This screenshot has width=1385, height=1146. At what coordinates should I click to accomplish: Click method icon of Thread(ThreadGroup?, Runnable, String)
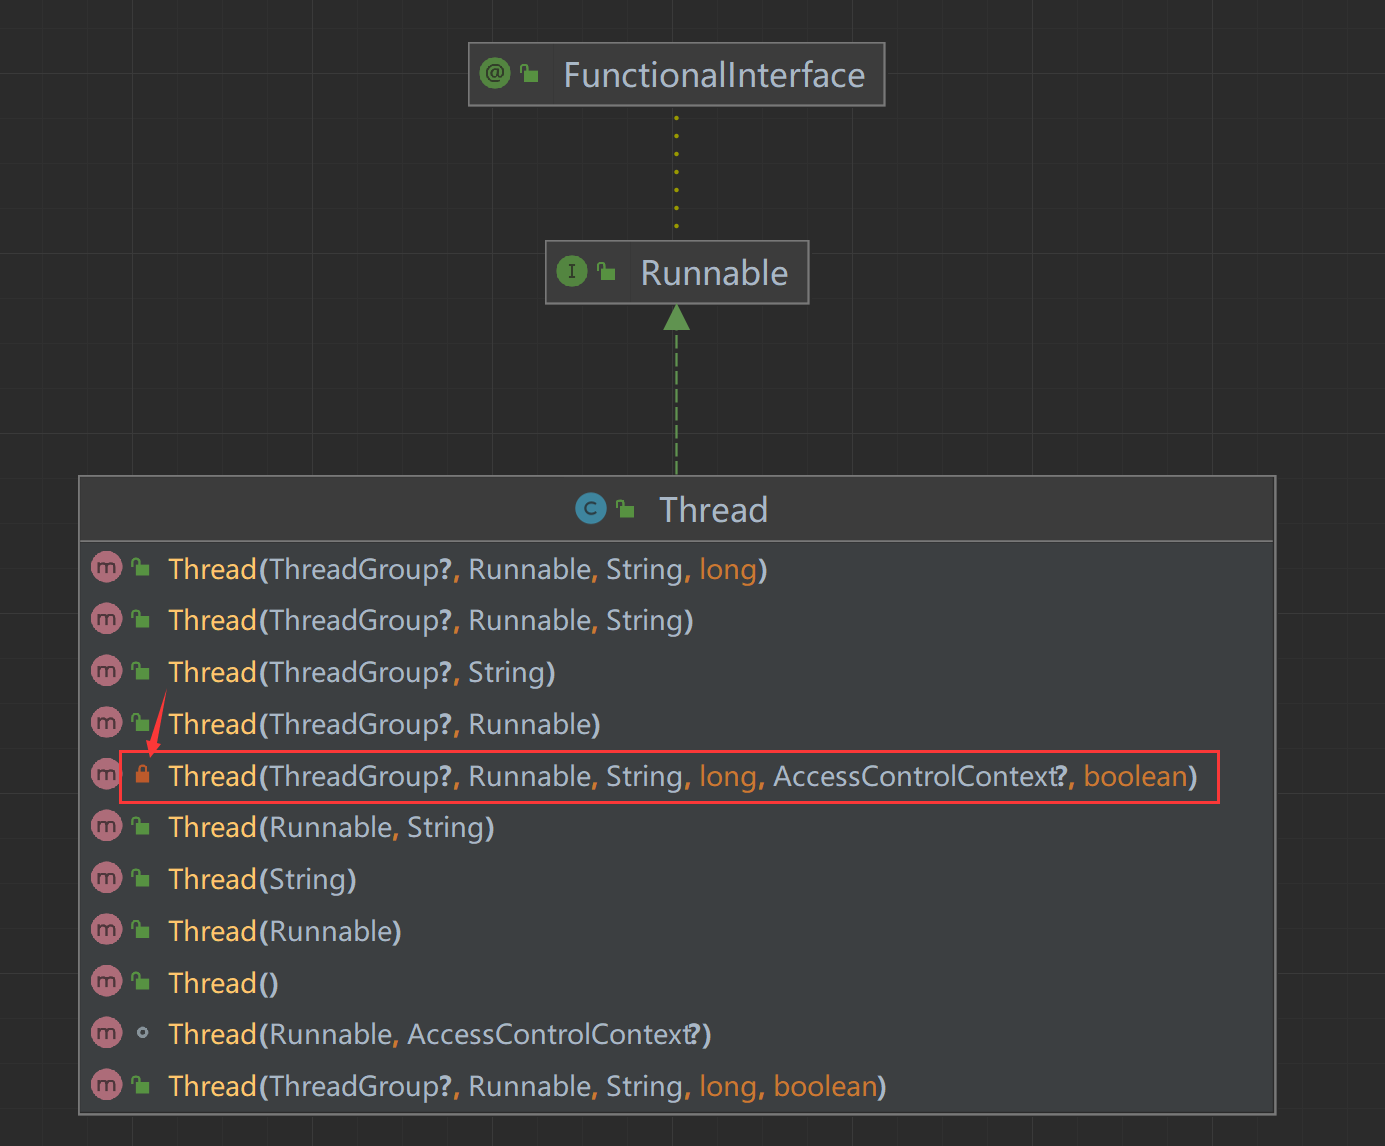tap(106, 620)
